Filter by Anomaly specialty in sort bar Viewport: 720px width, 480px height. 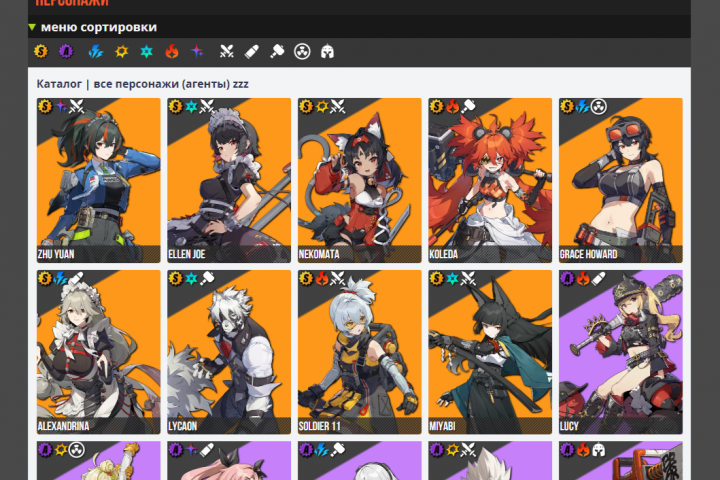coord(302,51)
